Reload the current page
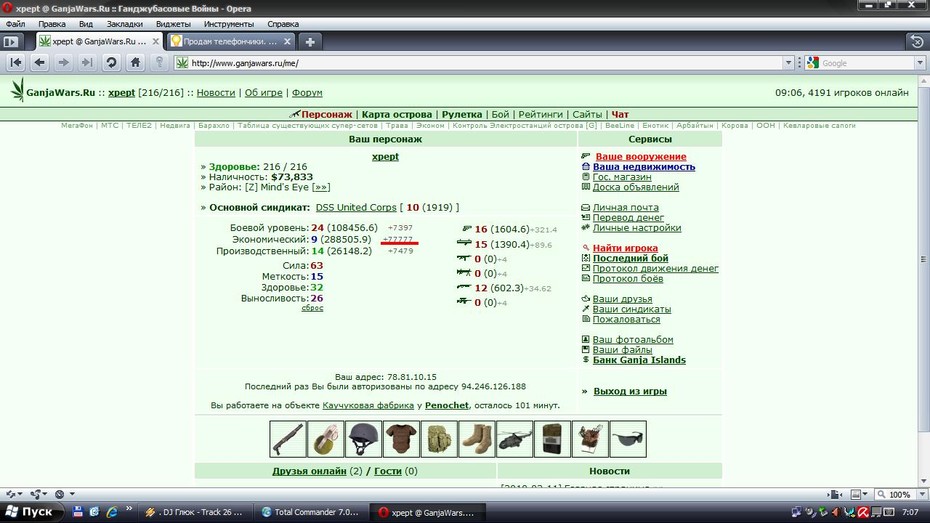The image size is (930, 523). coord(111,62)
